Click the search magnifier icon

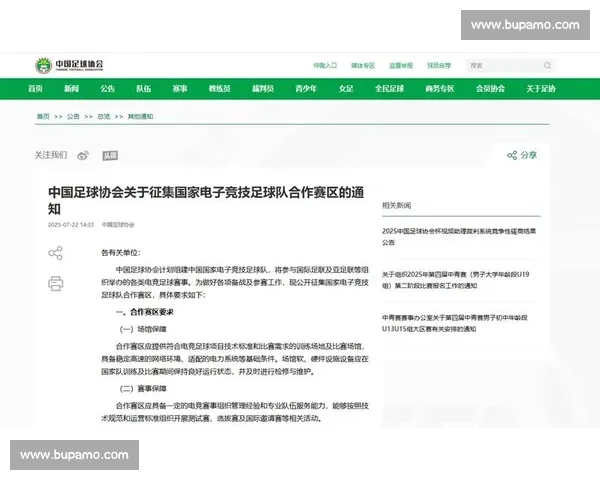tap(548, 65)
